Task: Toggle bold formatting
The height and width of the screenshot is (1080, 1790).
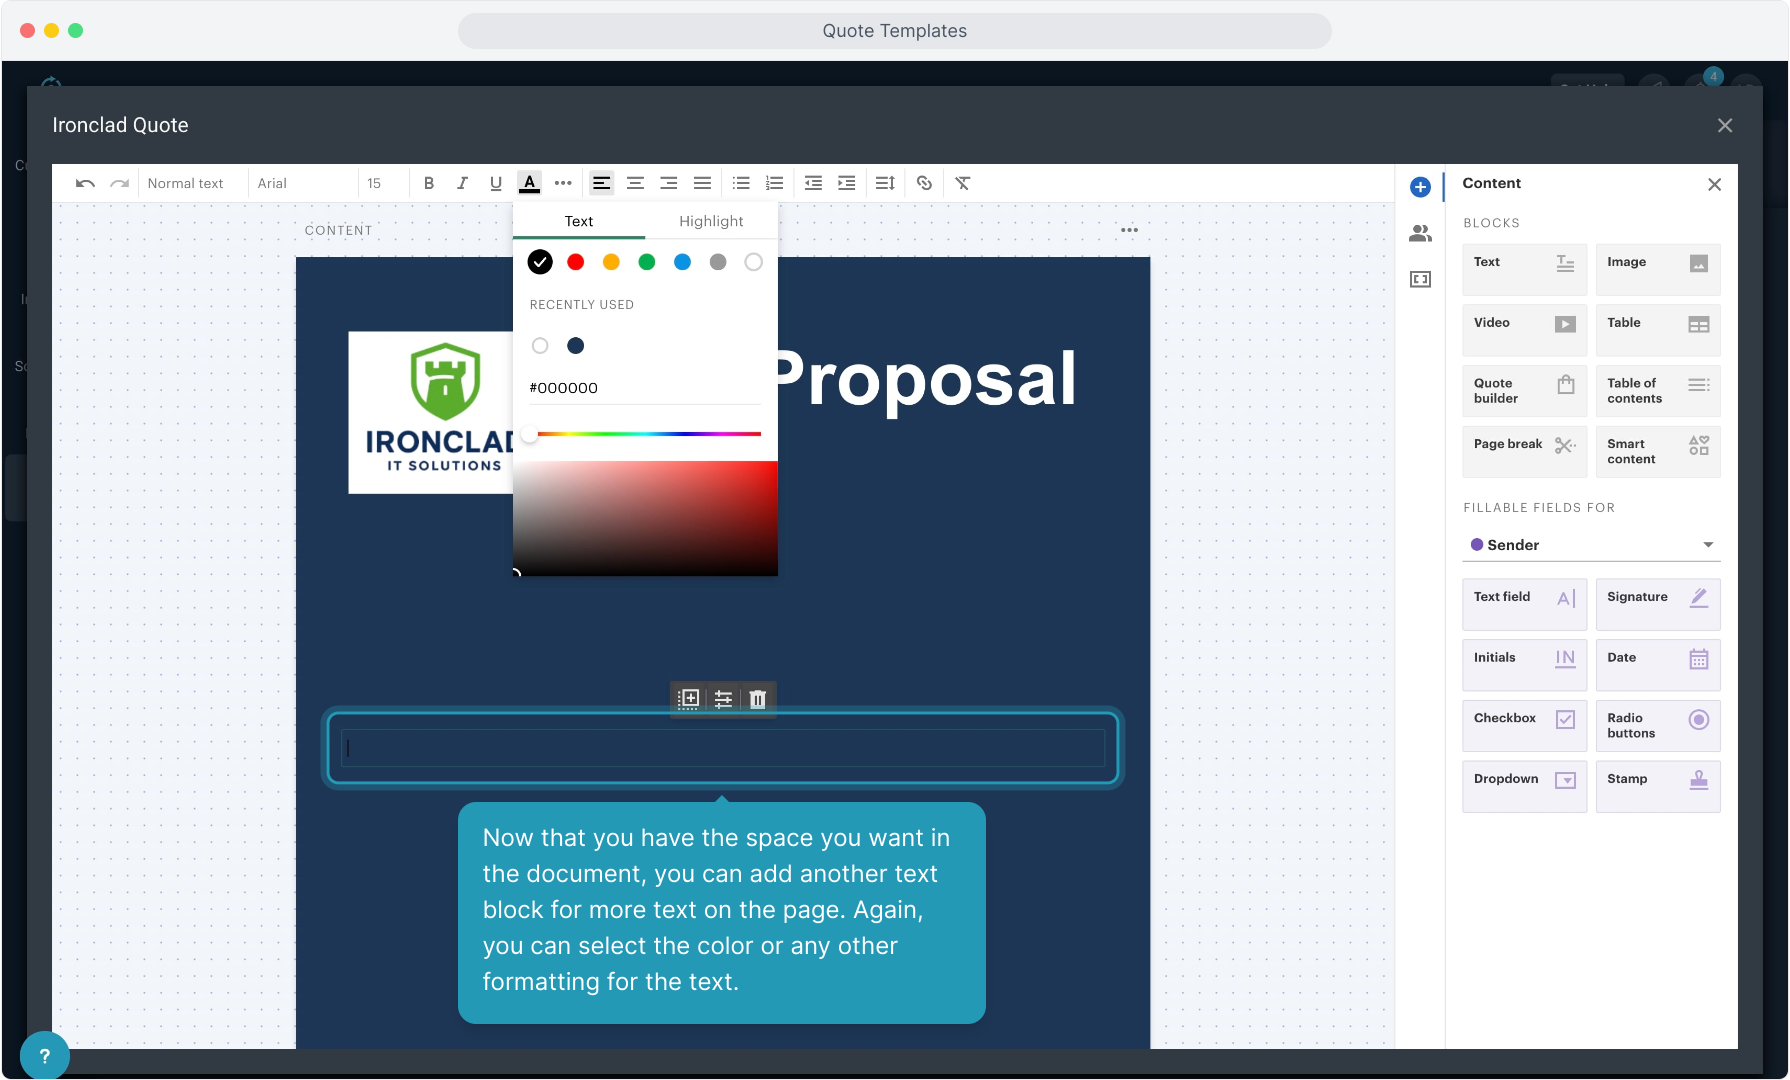Action: pos(429,183)
